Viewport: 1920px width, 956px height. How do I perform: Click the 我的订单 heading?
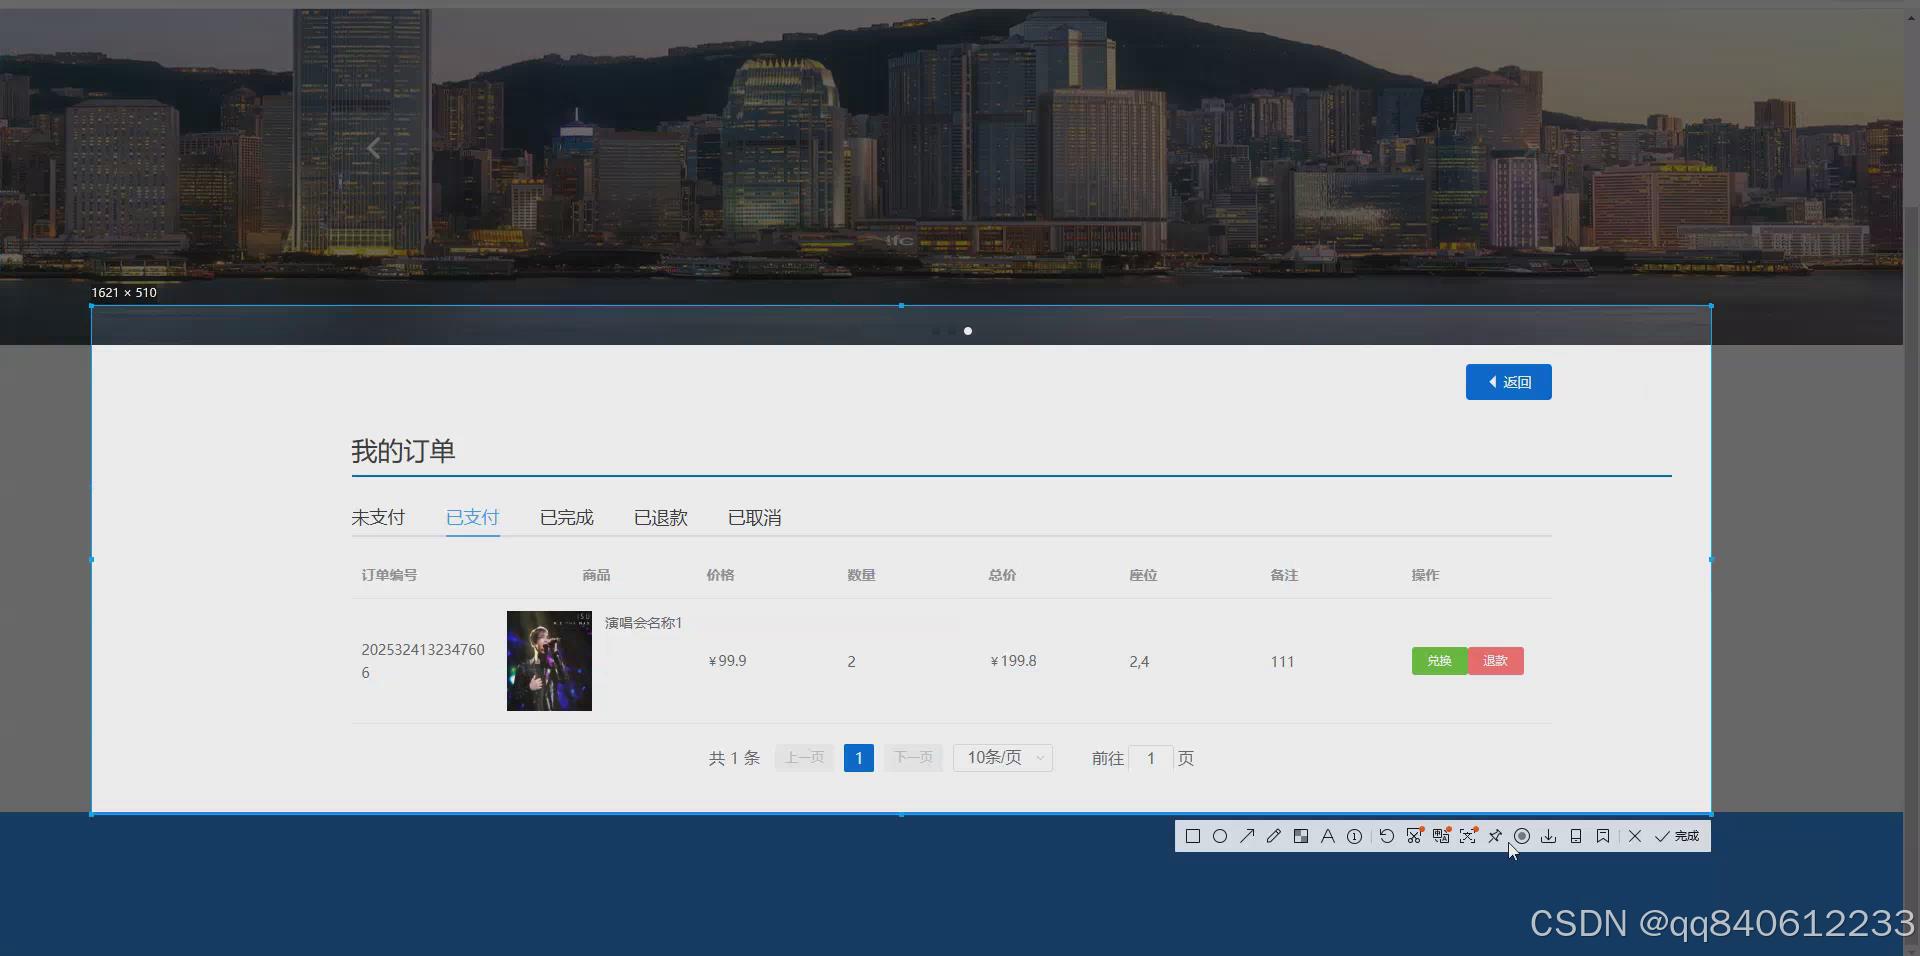click(x=403, y=451)
